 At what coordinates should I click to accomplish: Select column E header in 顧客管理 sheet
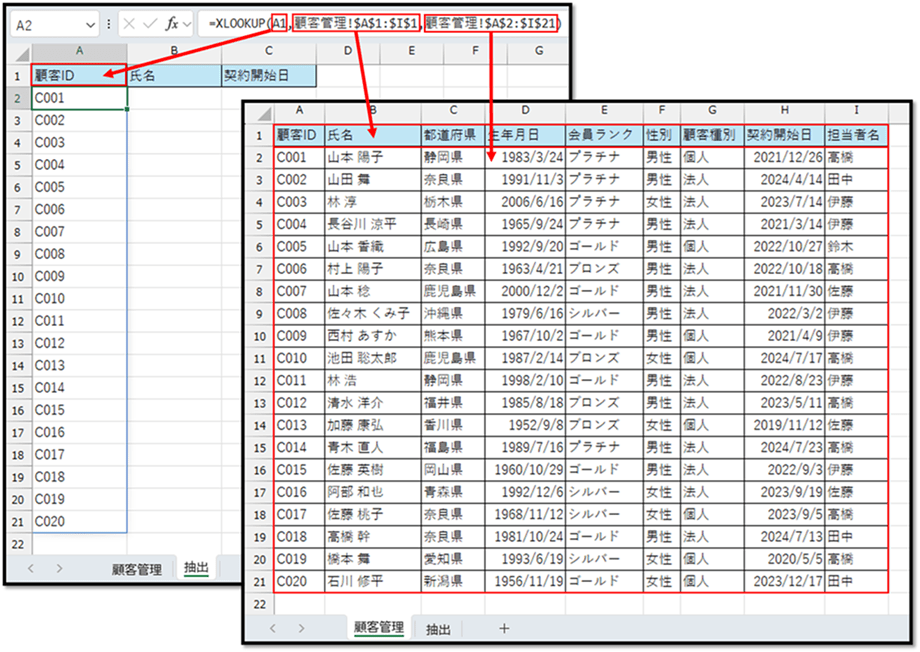coord(603,109)
